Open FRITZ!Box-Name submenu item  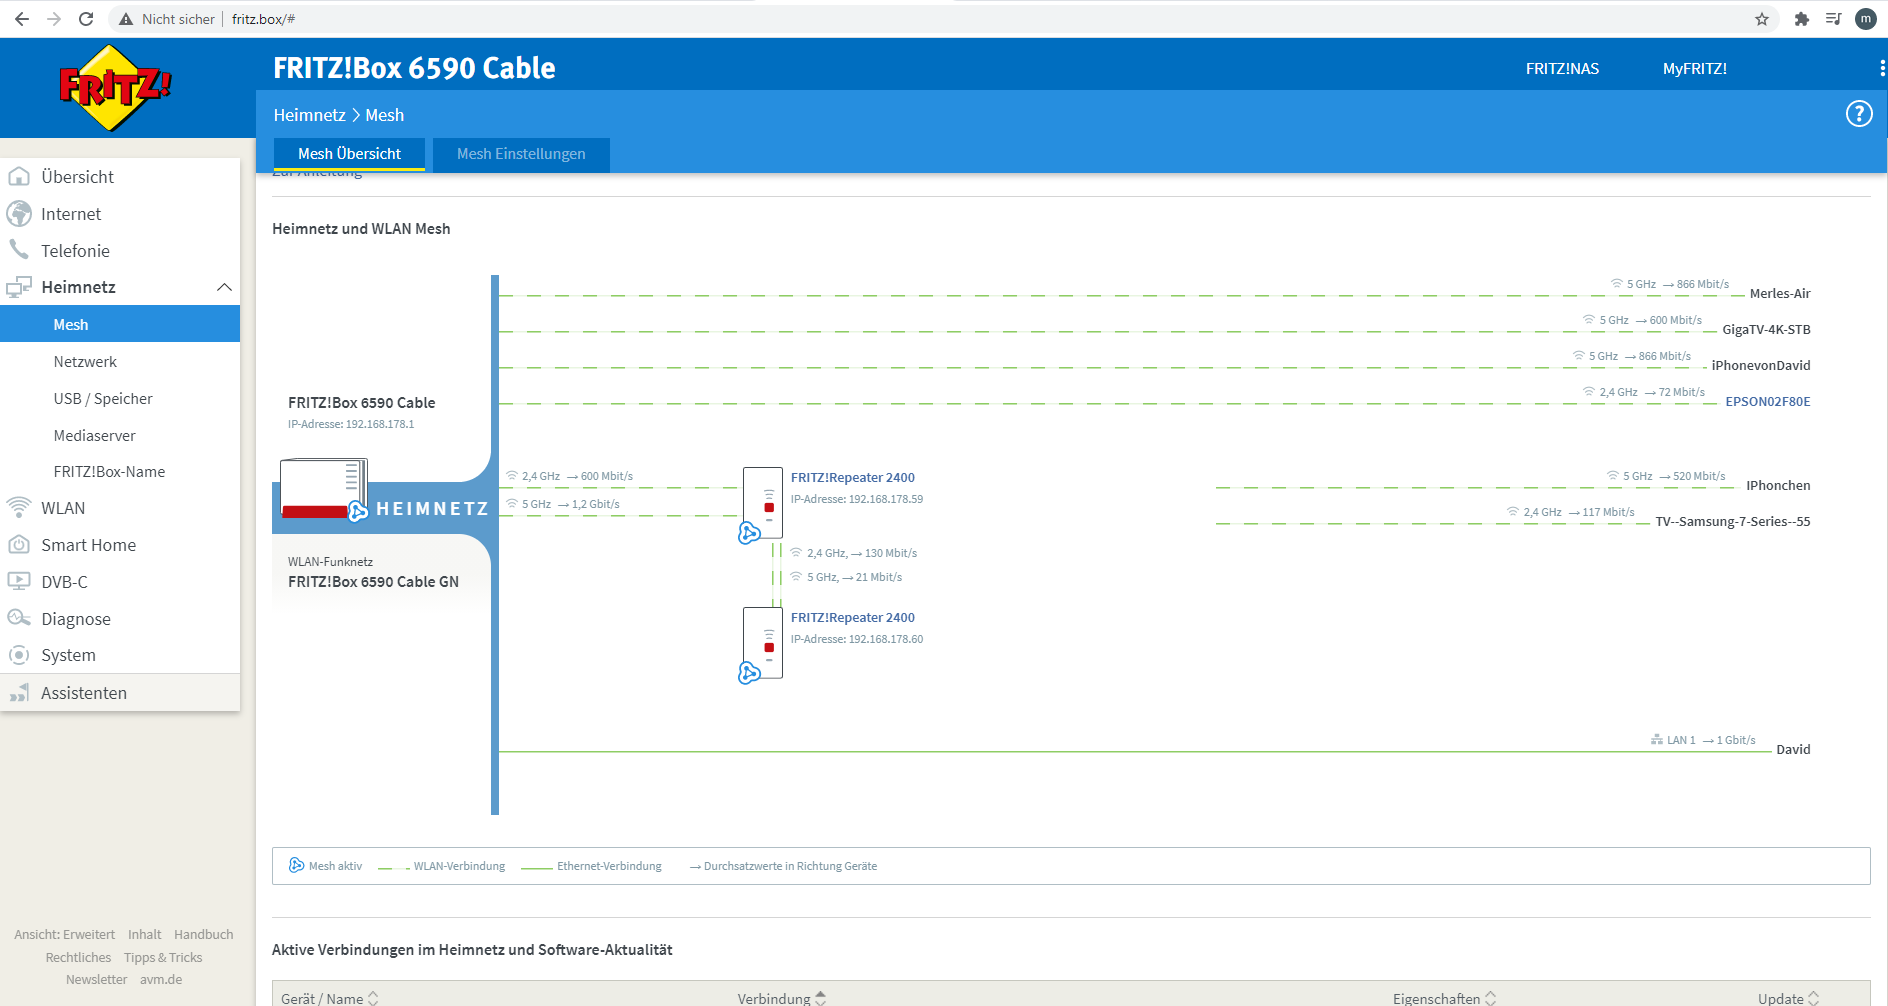point(109,471)
